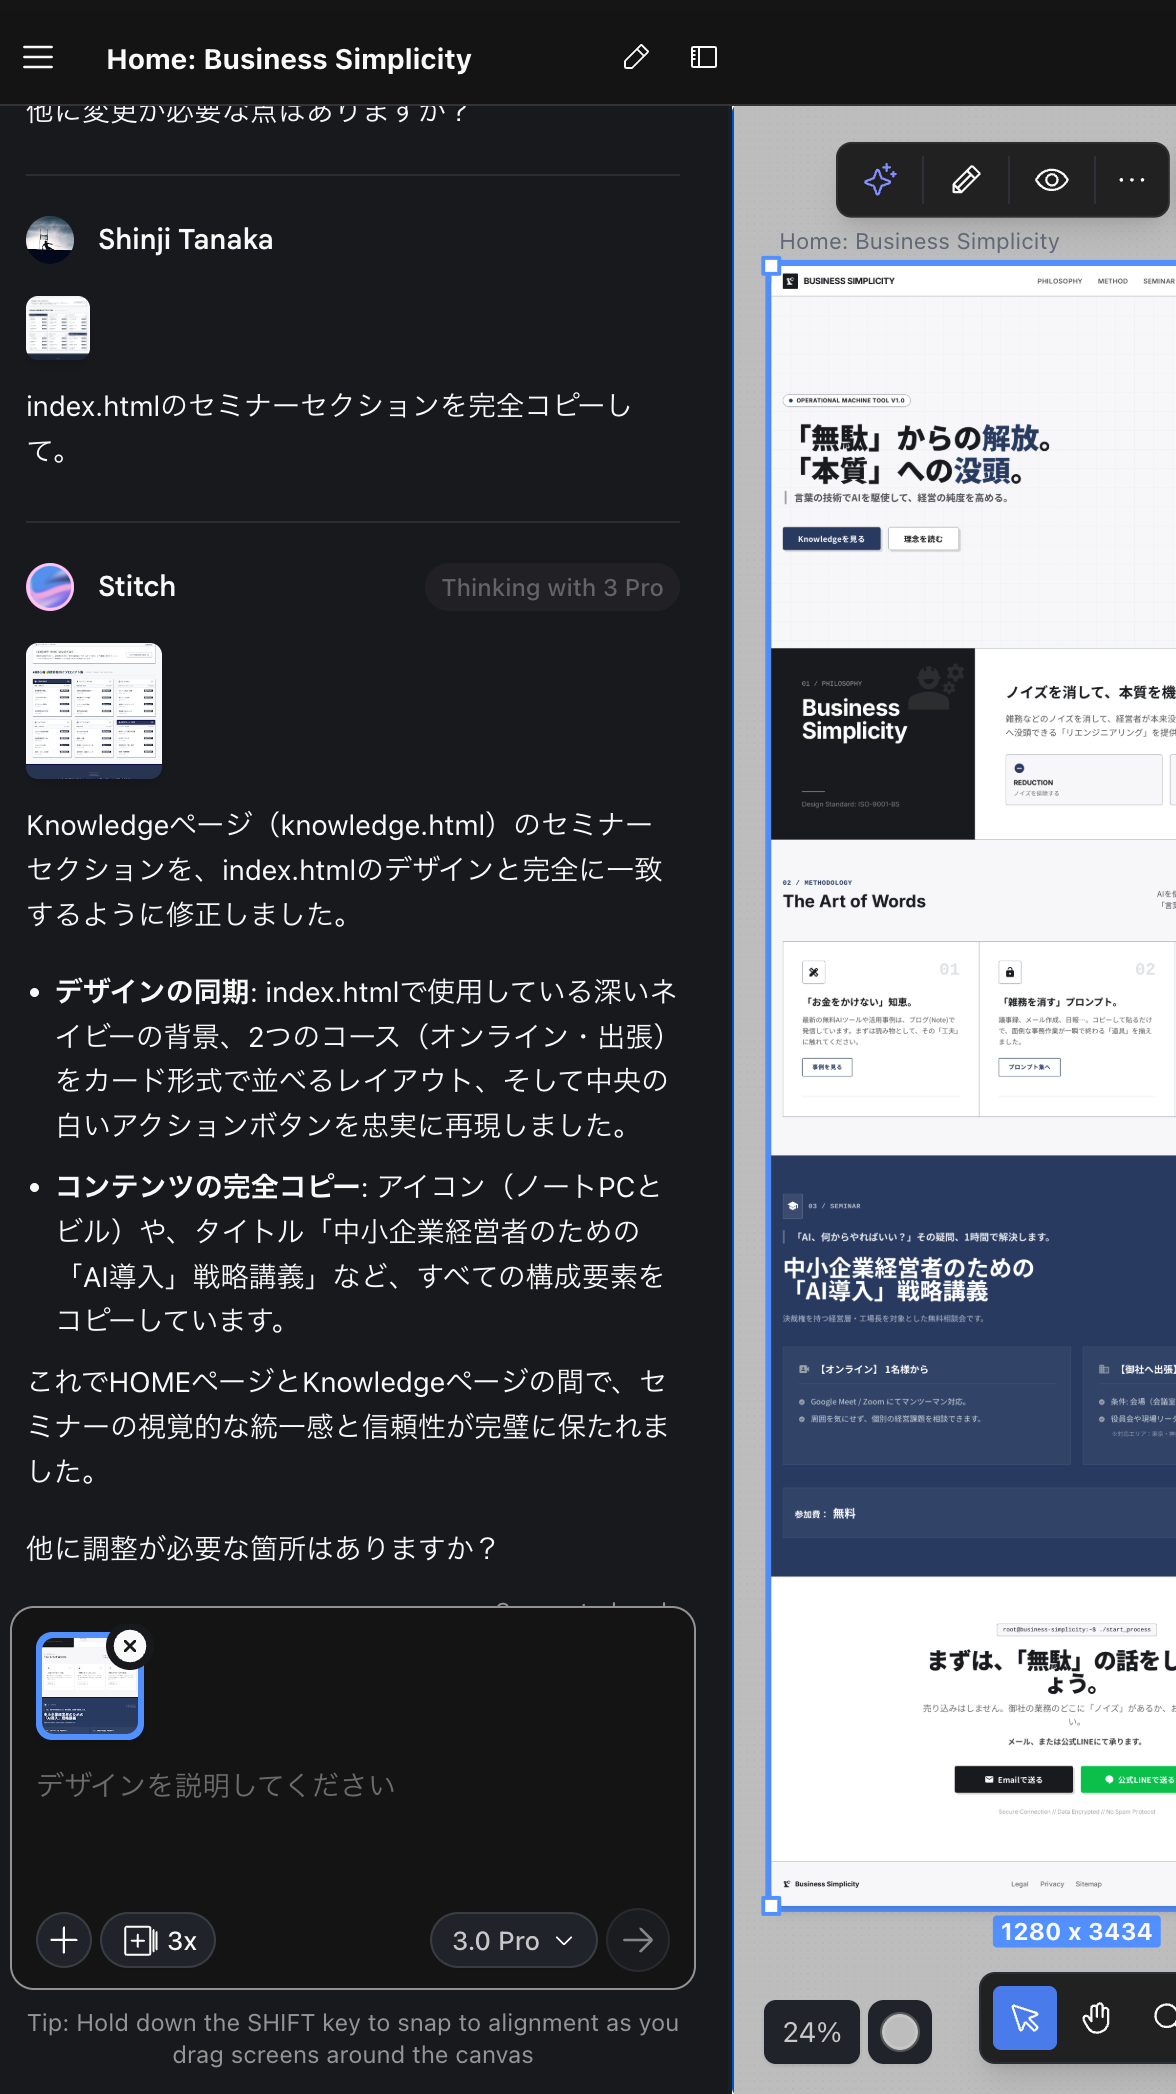The image size is (1176, 2094).
Task: Open the 24% zoom level control
Action: tap(811, 2032)
